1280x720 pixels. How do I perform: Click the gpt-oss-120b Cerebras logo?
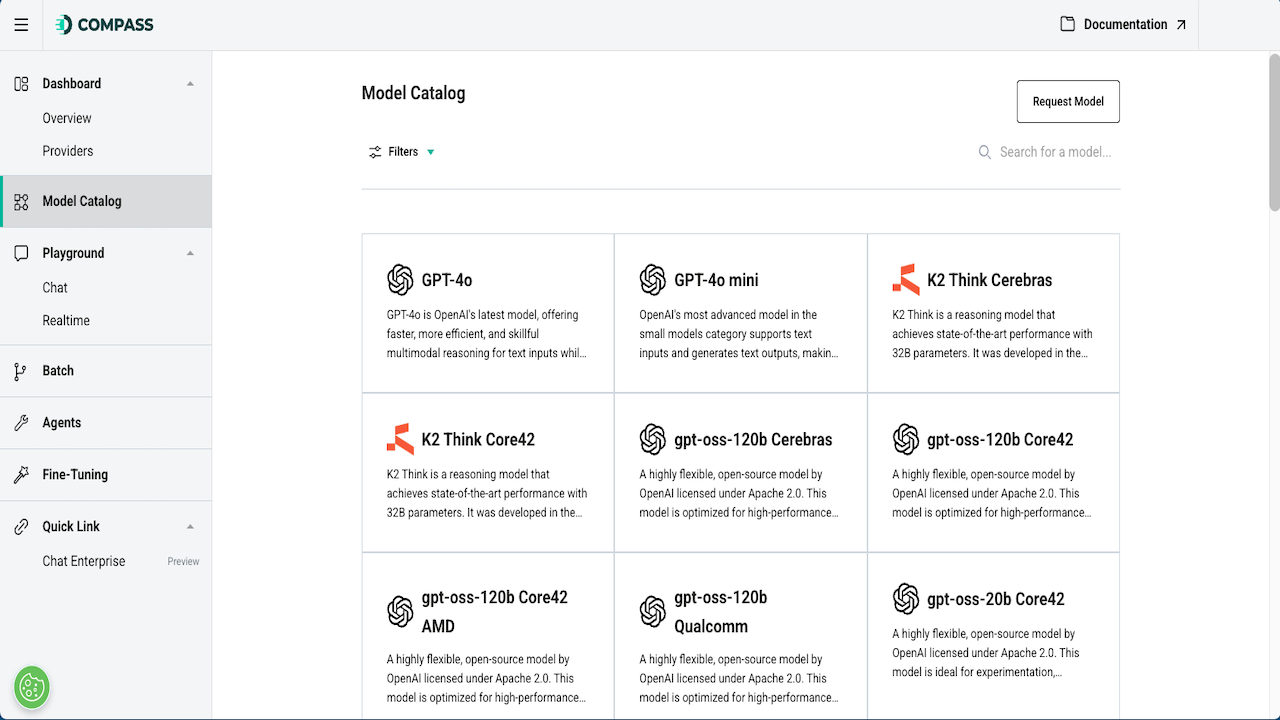pos(653,439)
